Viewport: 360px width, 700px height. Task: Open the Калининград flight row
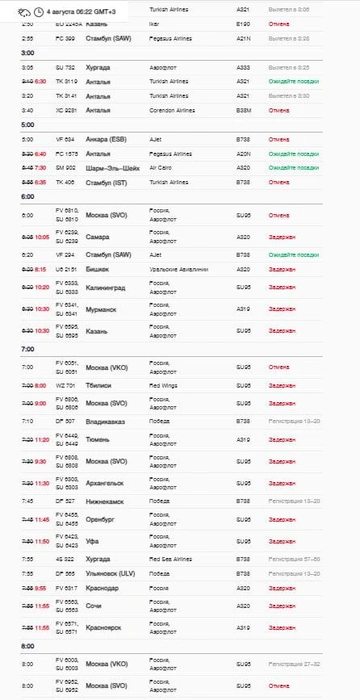click(172, 288)
